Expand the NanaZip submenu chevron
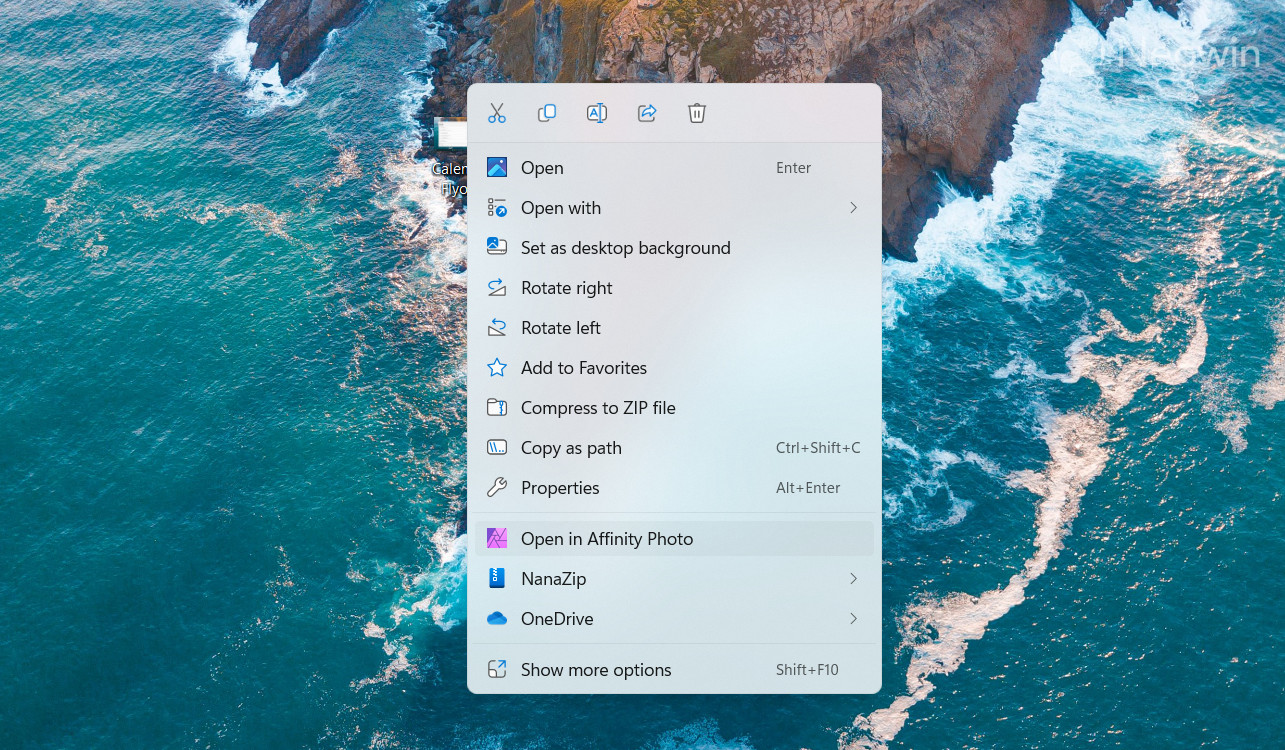Screen dimensions: 1285x750 [853, 579]
